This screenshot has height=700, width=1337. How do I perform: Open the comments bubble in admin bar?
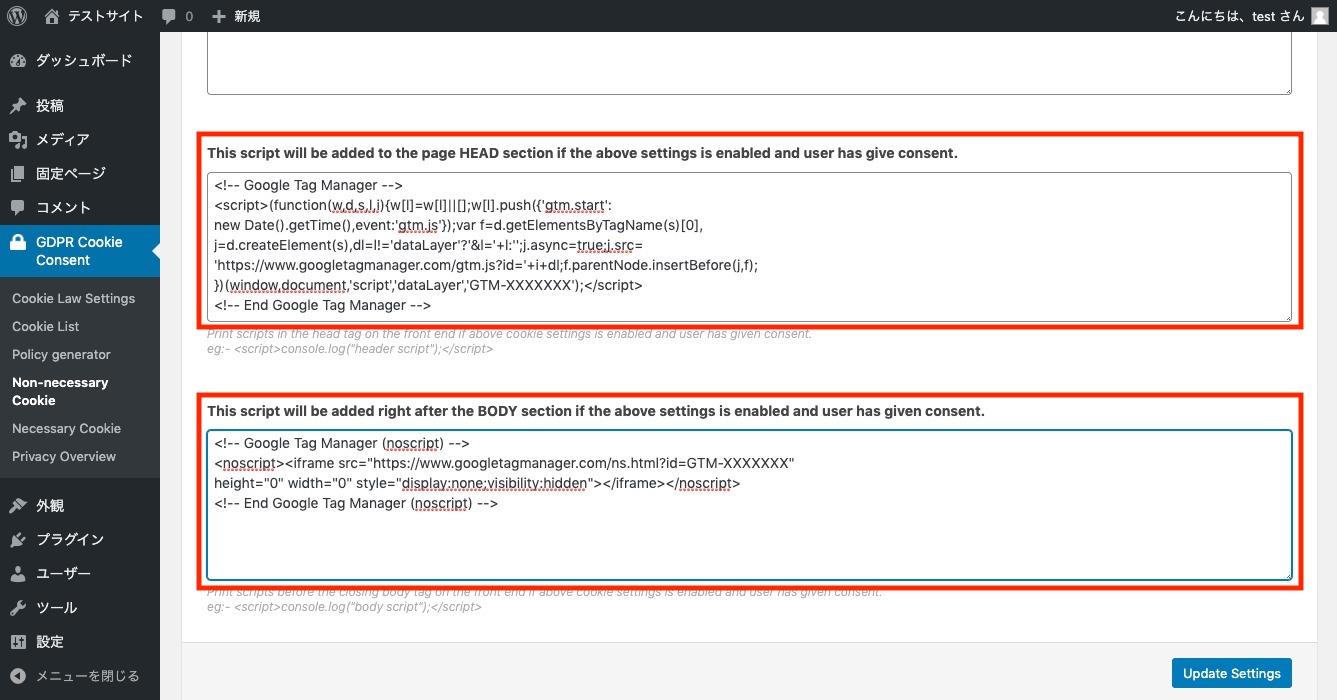[170, 16]
